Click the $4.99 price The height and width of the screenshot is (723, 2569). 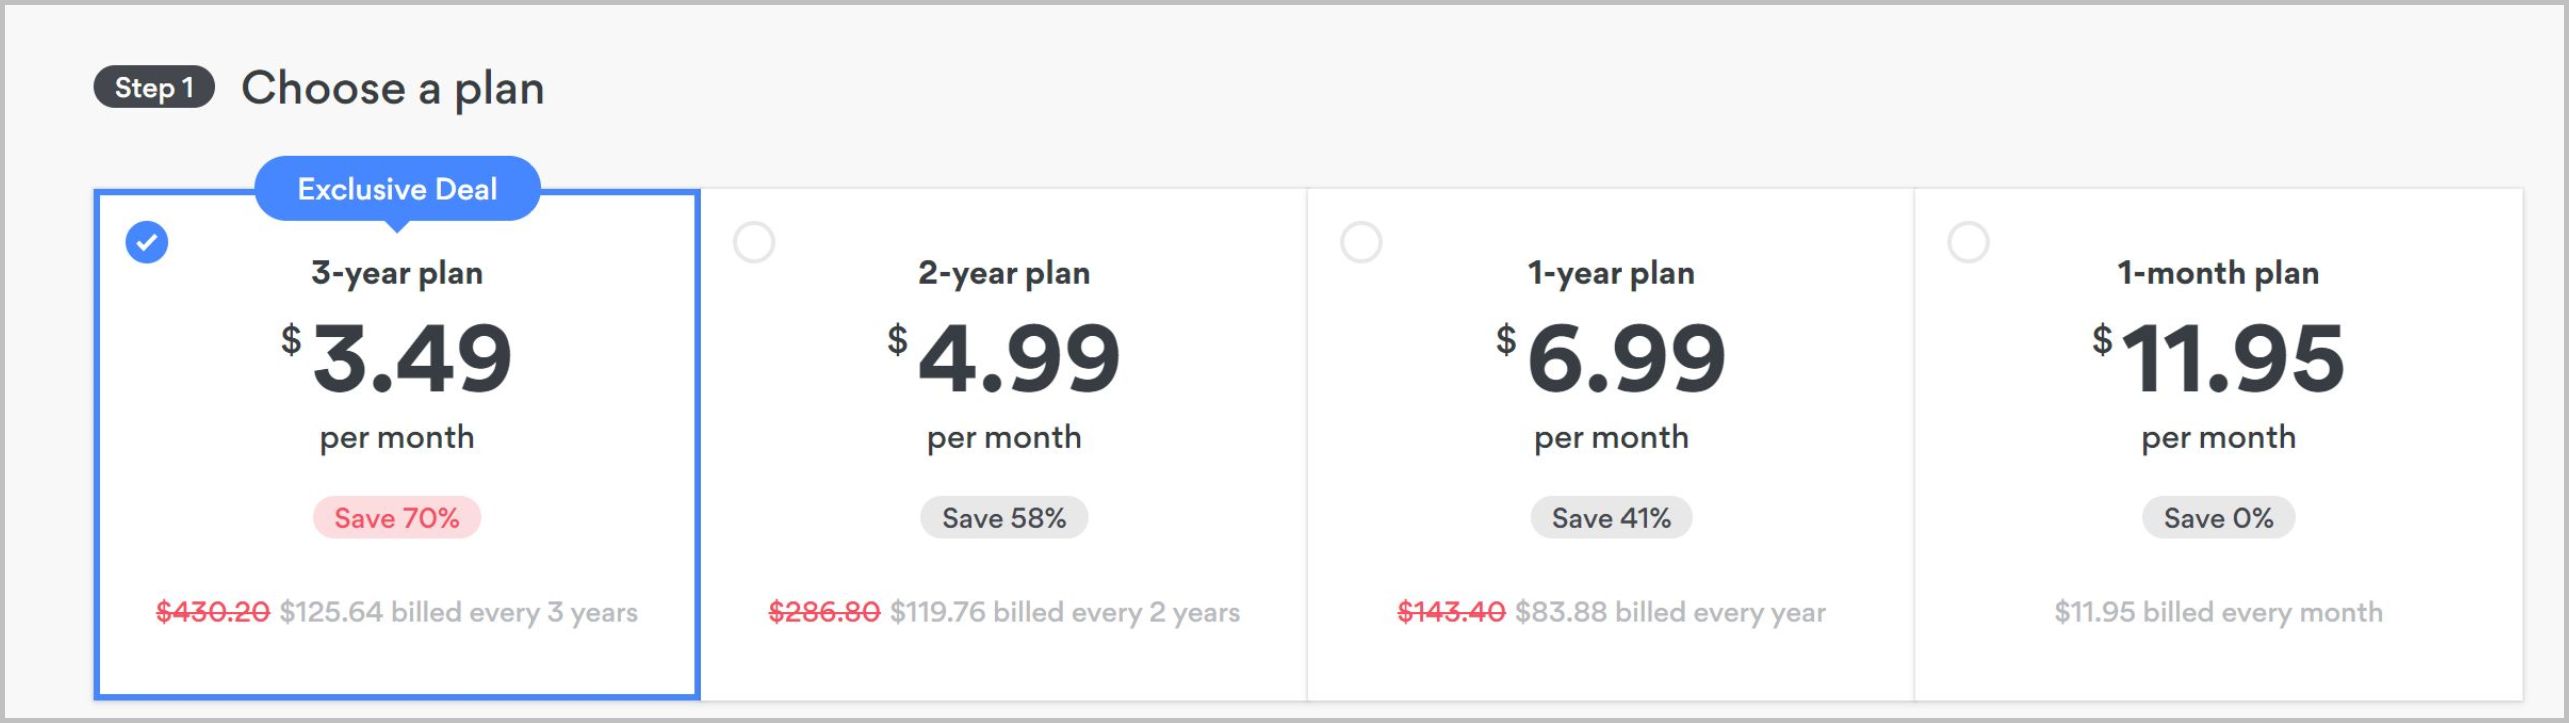[x=1004, y=358]
